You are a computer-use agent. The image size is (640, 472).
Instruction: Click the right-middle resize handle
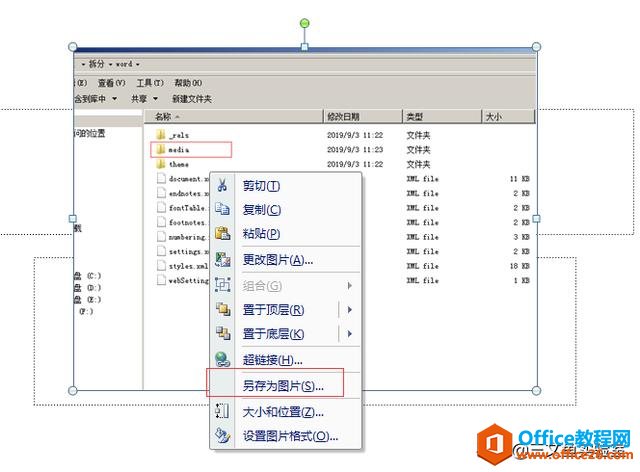tap(536, 219)
